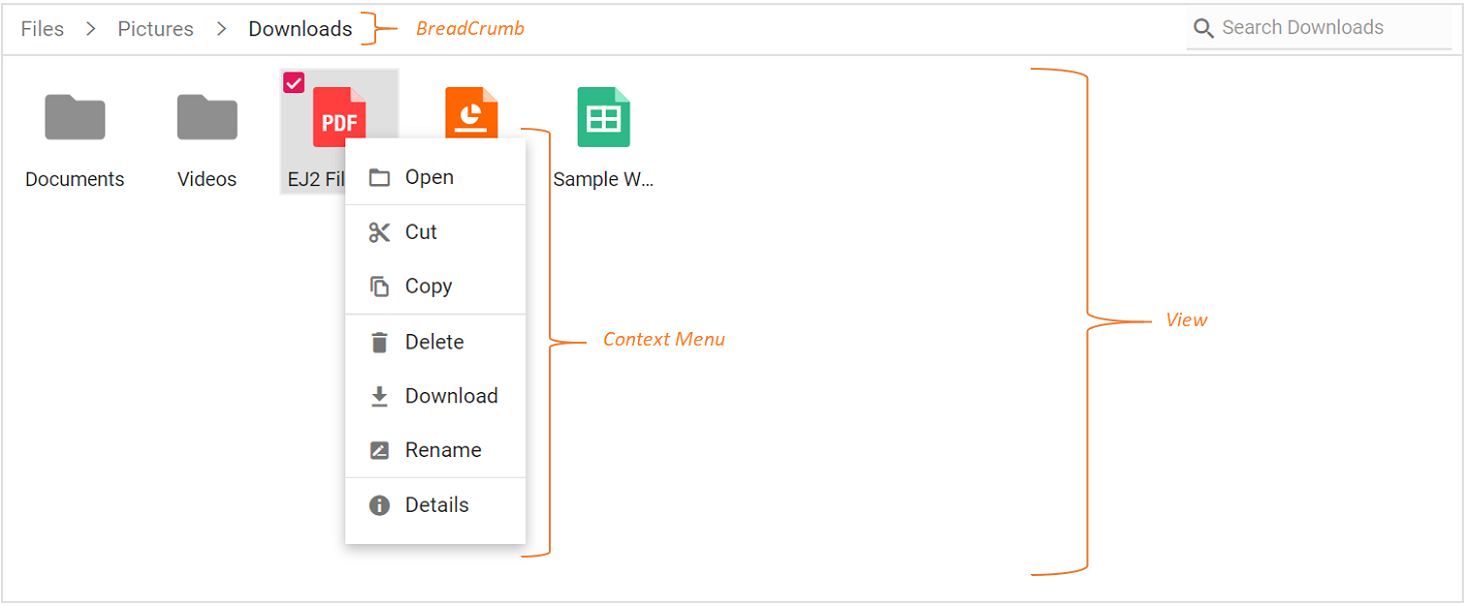Click the rename pencil icon
1467x606 pixels.
[x=379, y=451]
